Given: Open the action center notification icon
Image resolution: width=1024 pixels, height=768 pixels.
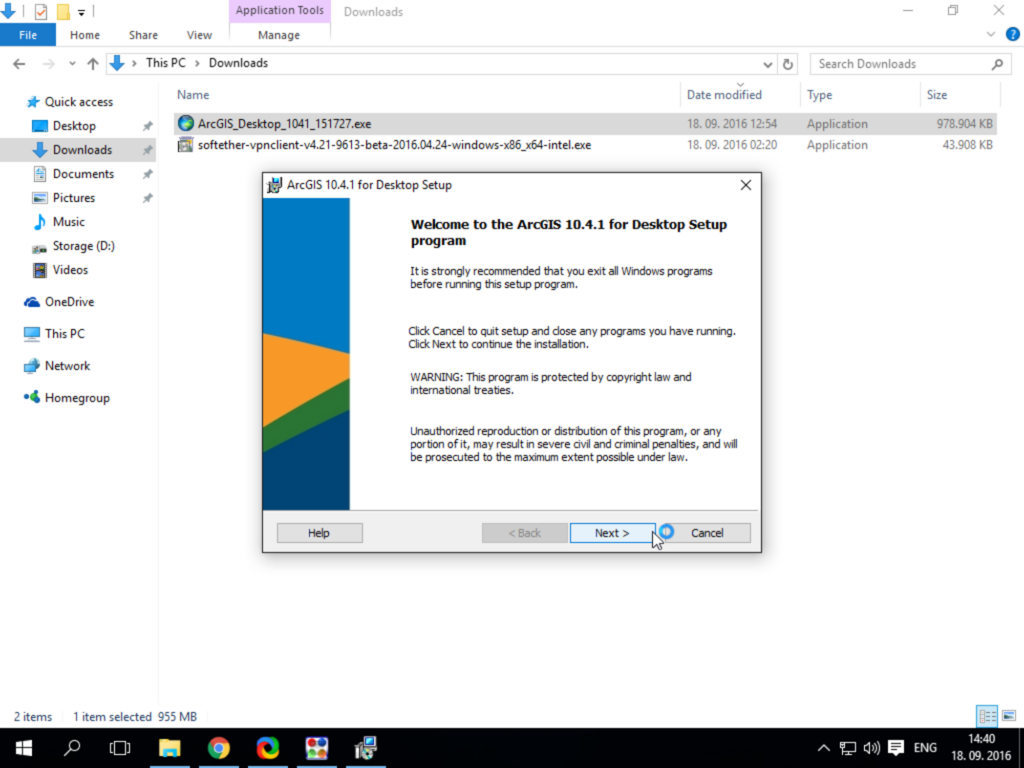Looking at the screenshot, I should 896,748.
